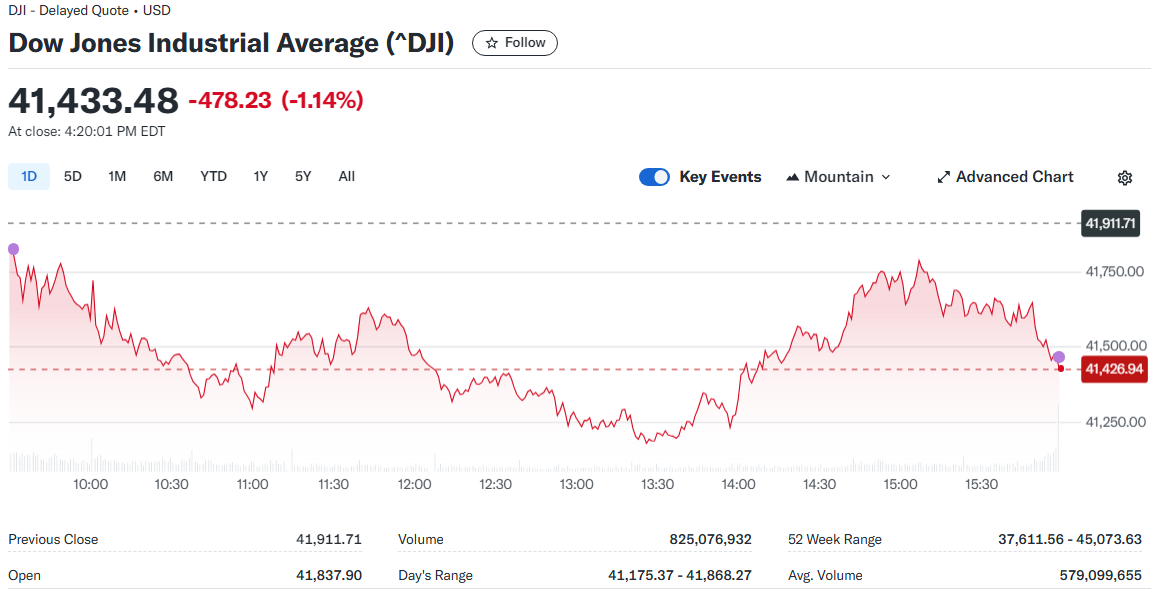Click the Volume row label
This screenshot has height=590, width=1154.
coord(421,539)
